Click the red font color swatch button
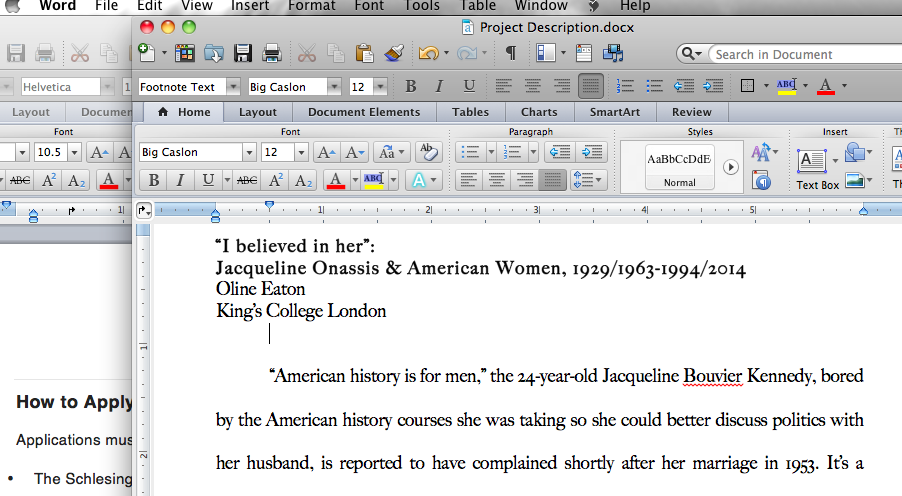Screen dimensions: 902x496 [x=336, y=181]
